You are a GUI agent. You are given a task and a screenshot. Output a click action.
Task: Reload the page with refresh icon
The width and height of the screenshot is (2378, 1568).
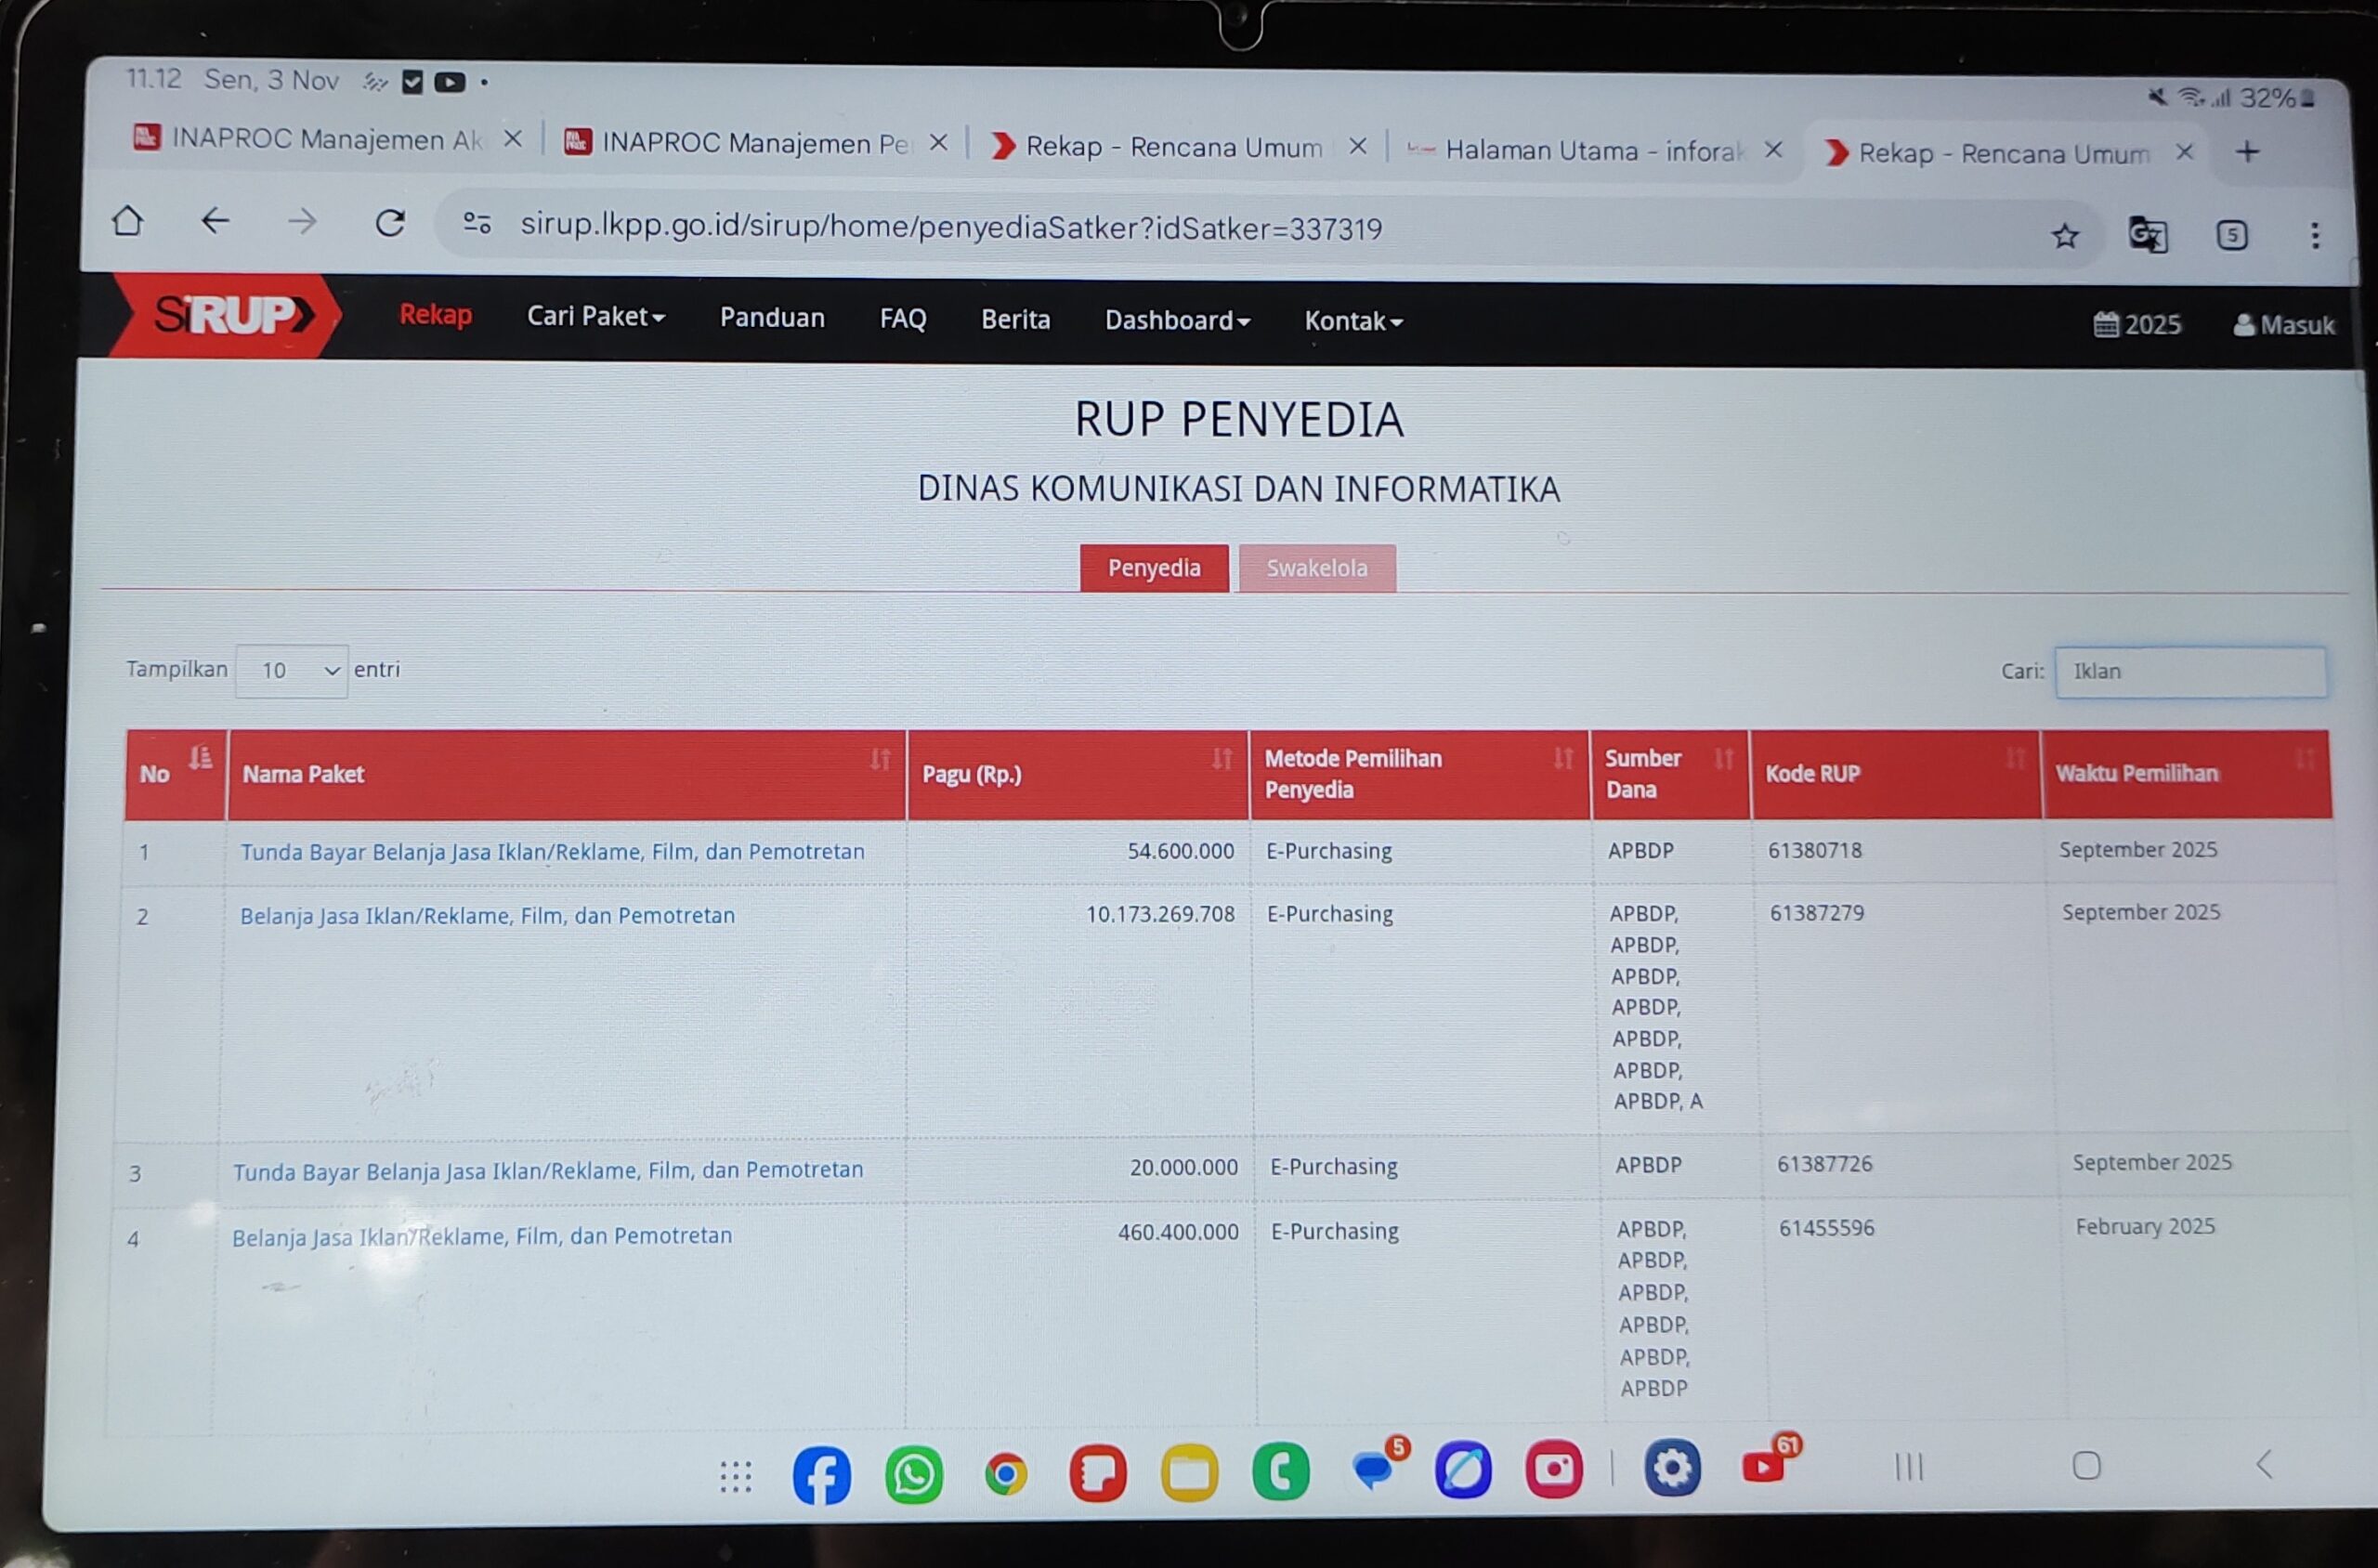[x=390, y=223]
